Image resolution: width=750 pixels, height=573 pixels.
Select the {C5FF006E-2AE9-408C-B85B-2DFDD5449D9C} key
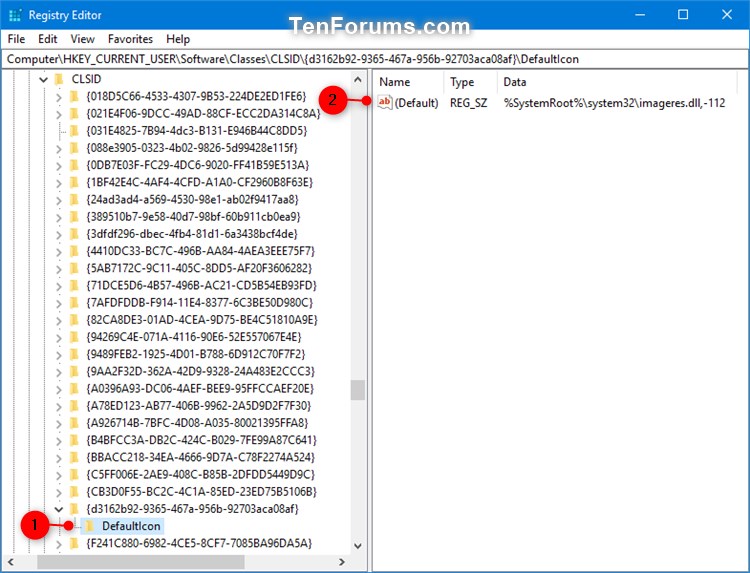[200, 474]
